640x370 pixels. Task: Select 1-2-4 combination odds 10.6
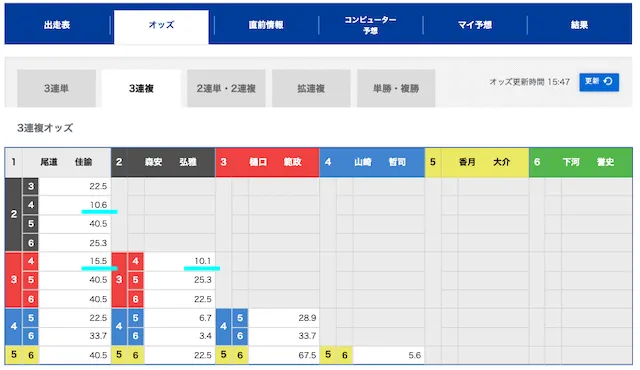click(75, 205)
